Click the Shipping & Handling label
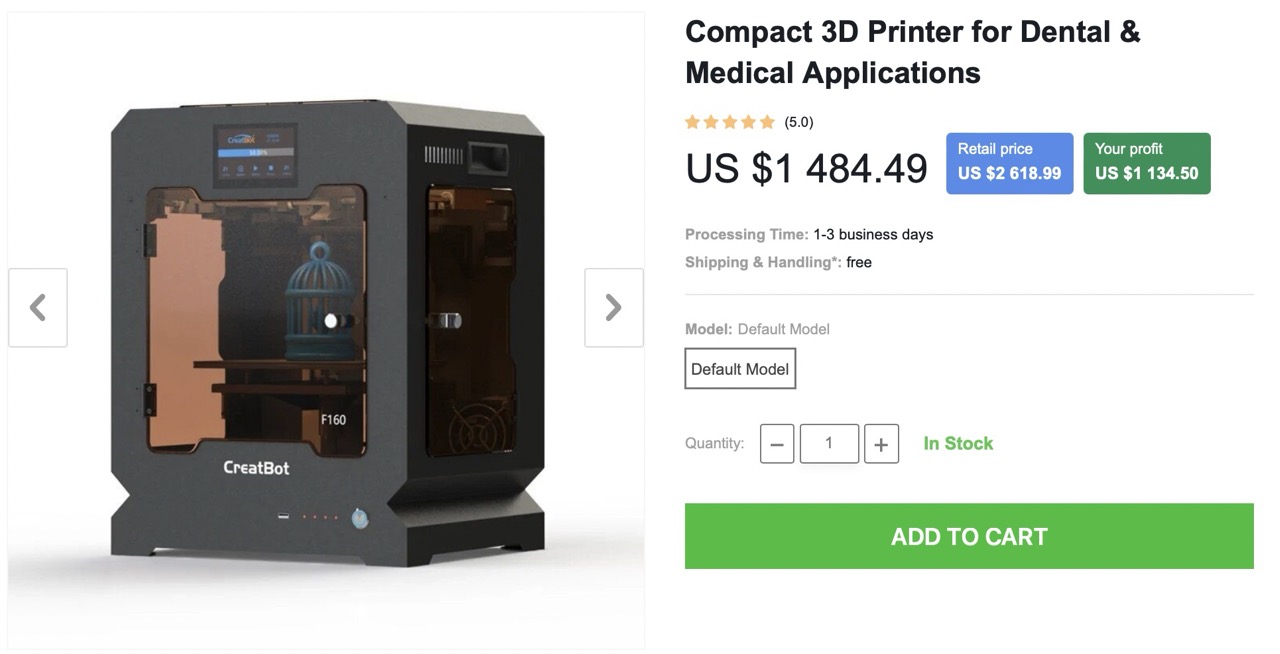1280x654 pixels. [x=763, y=262]
